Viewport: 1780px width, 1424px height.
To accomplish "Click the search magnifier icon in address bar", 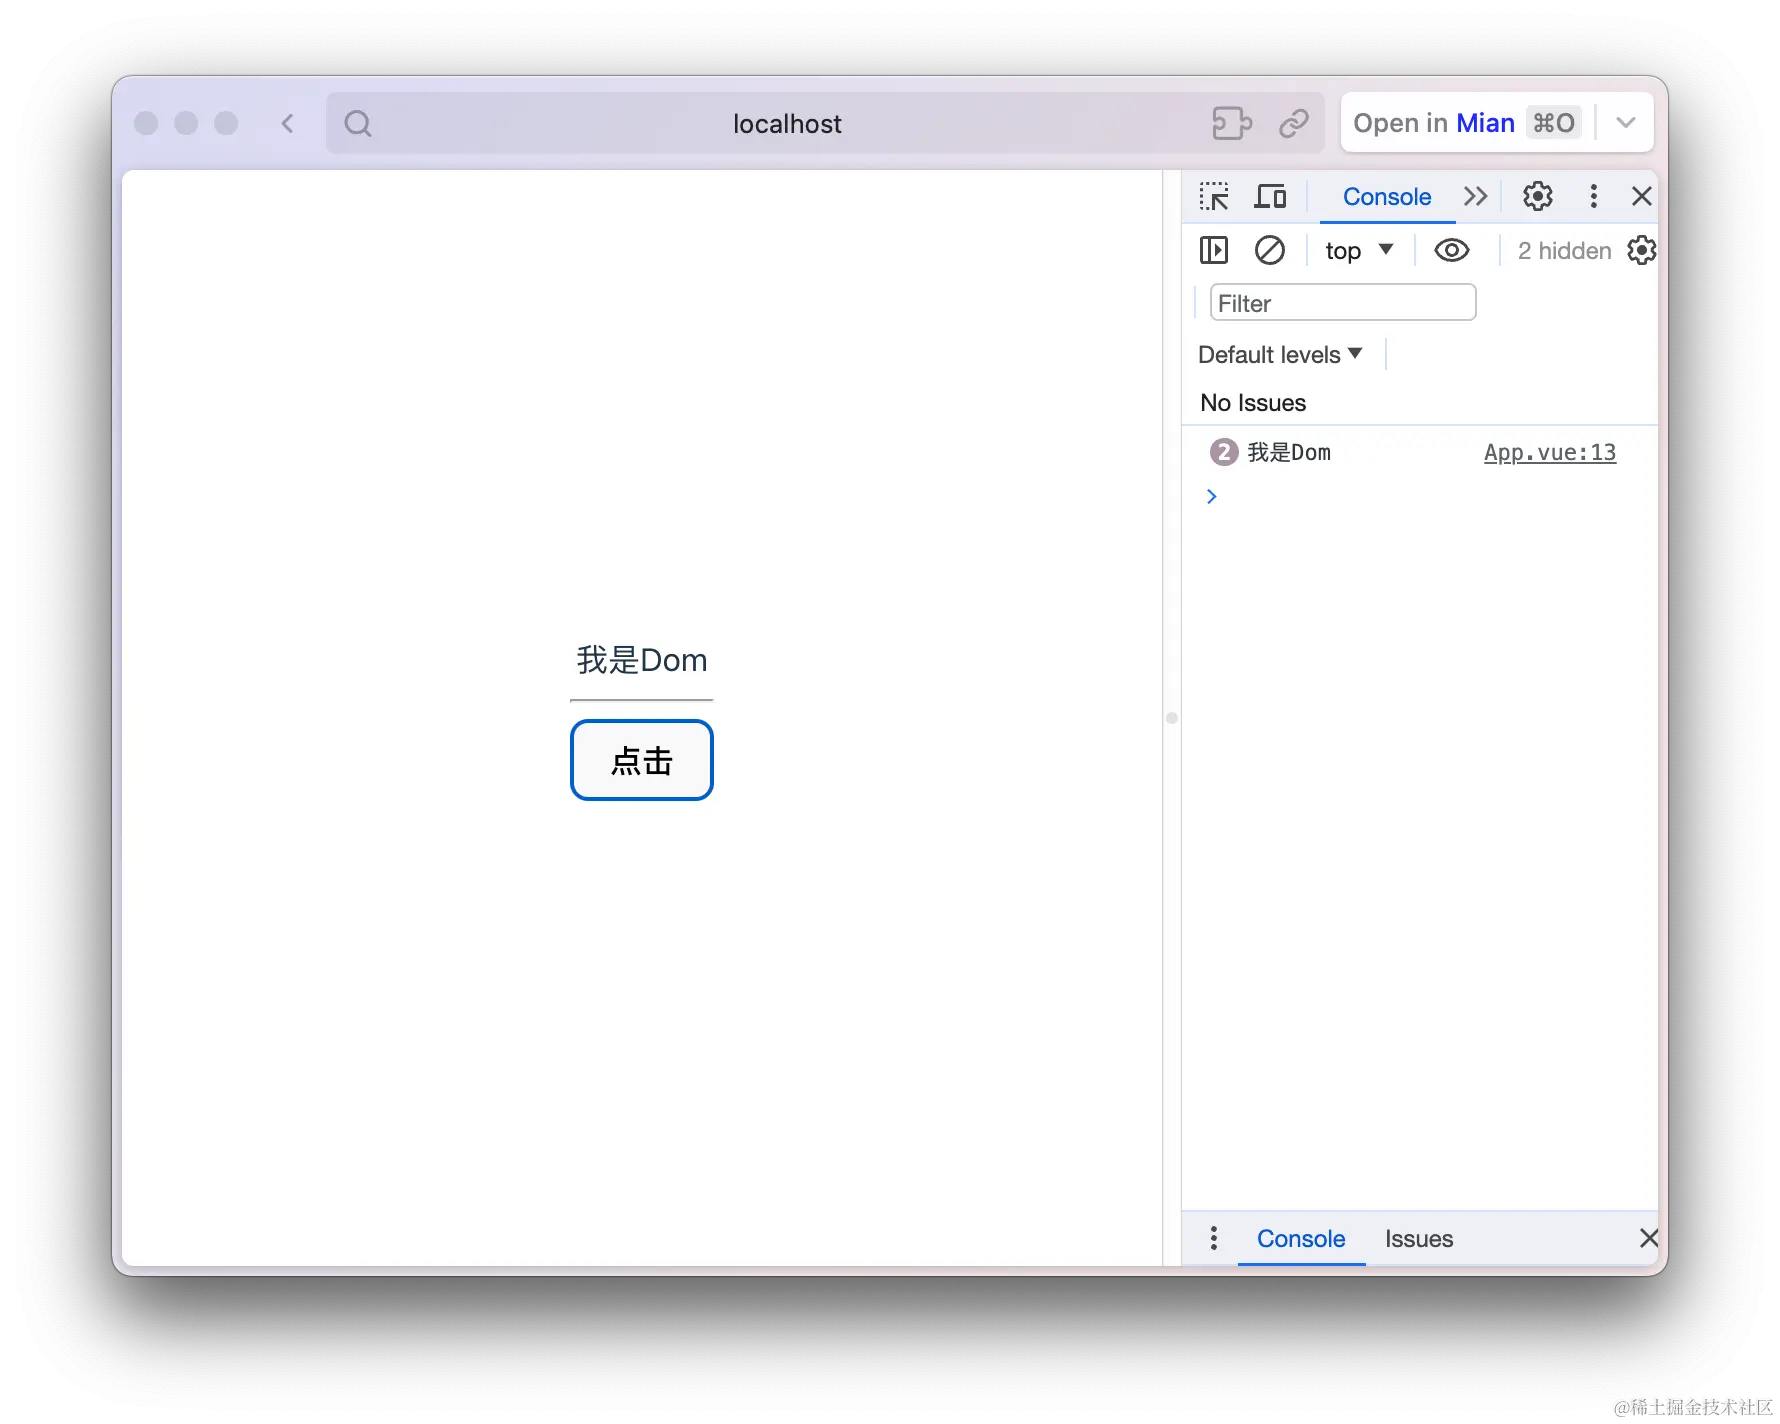I will click(x=358, y=123).
